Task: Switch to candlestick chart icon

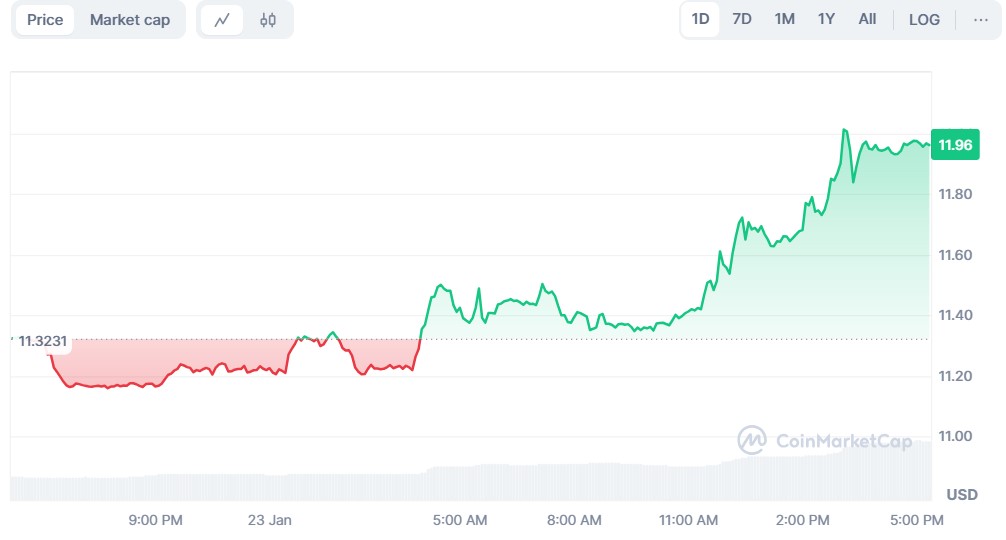Action: coord(268,20)
